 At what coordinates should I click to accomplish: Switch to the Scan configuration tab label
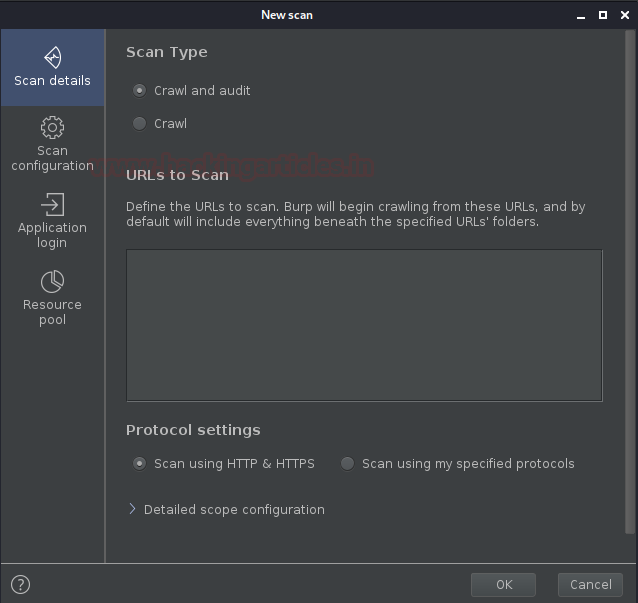52,158
